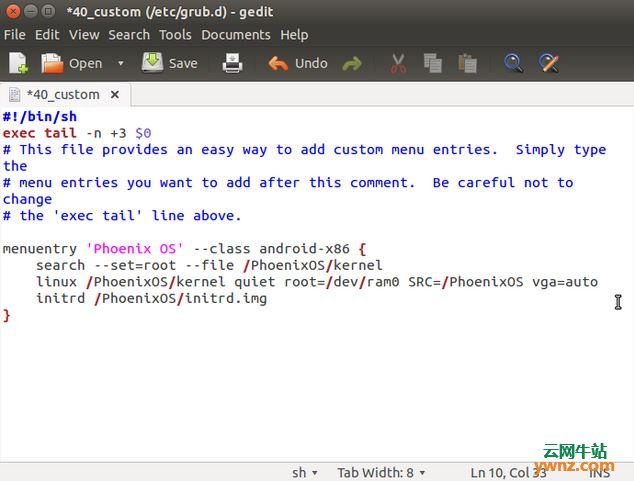Open the Search menu
Image resolution: width=634 pixels, height=481 pixels.
(129, 35)
